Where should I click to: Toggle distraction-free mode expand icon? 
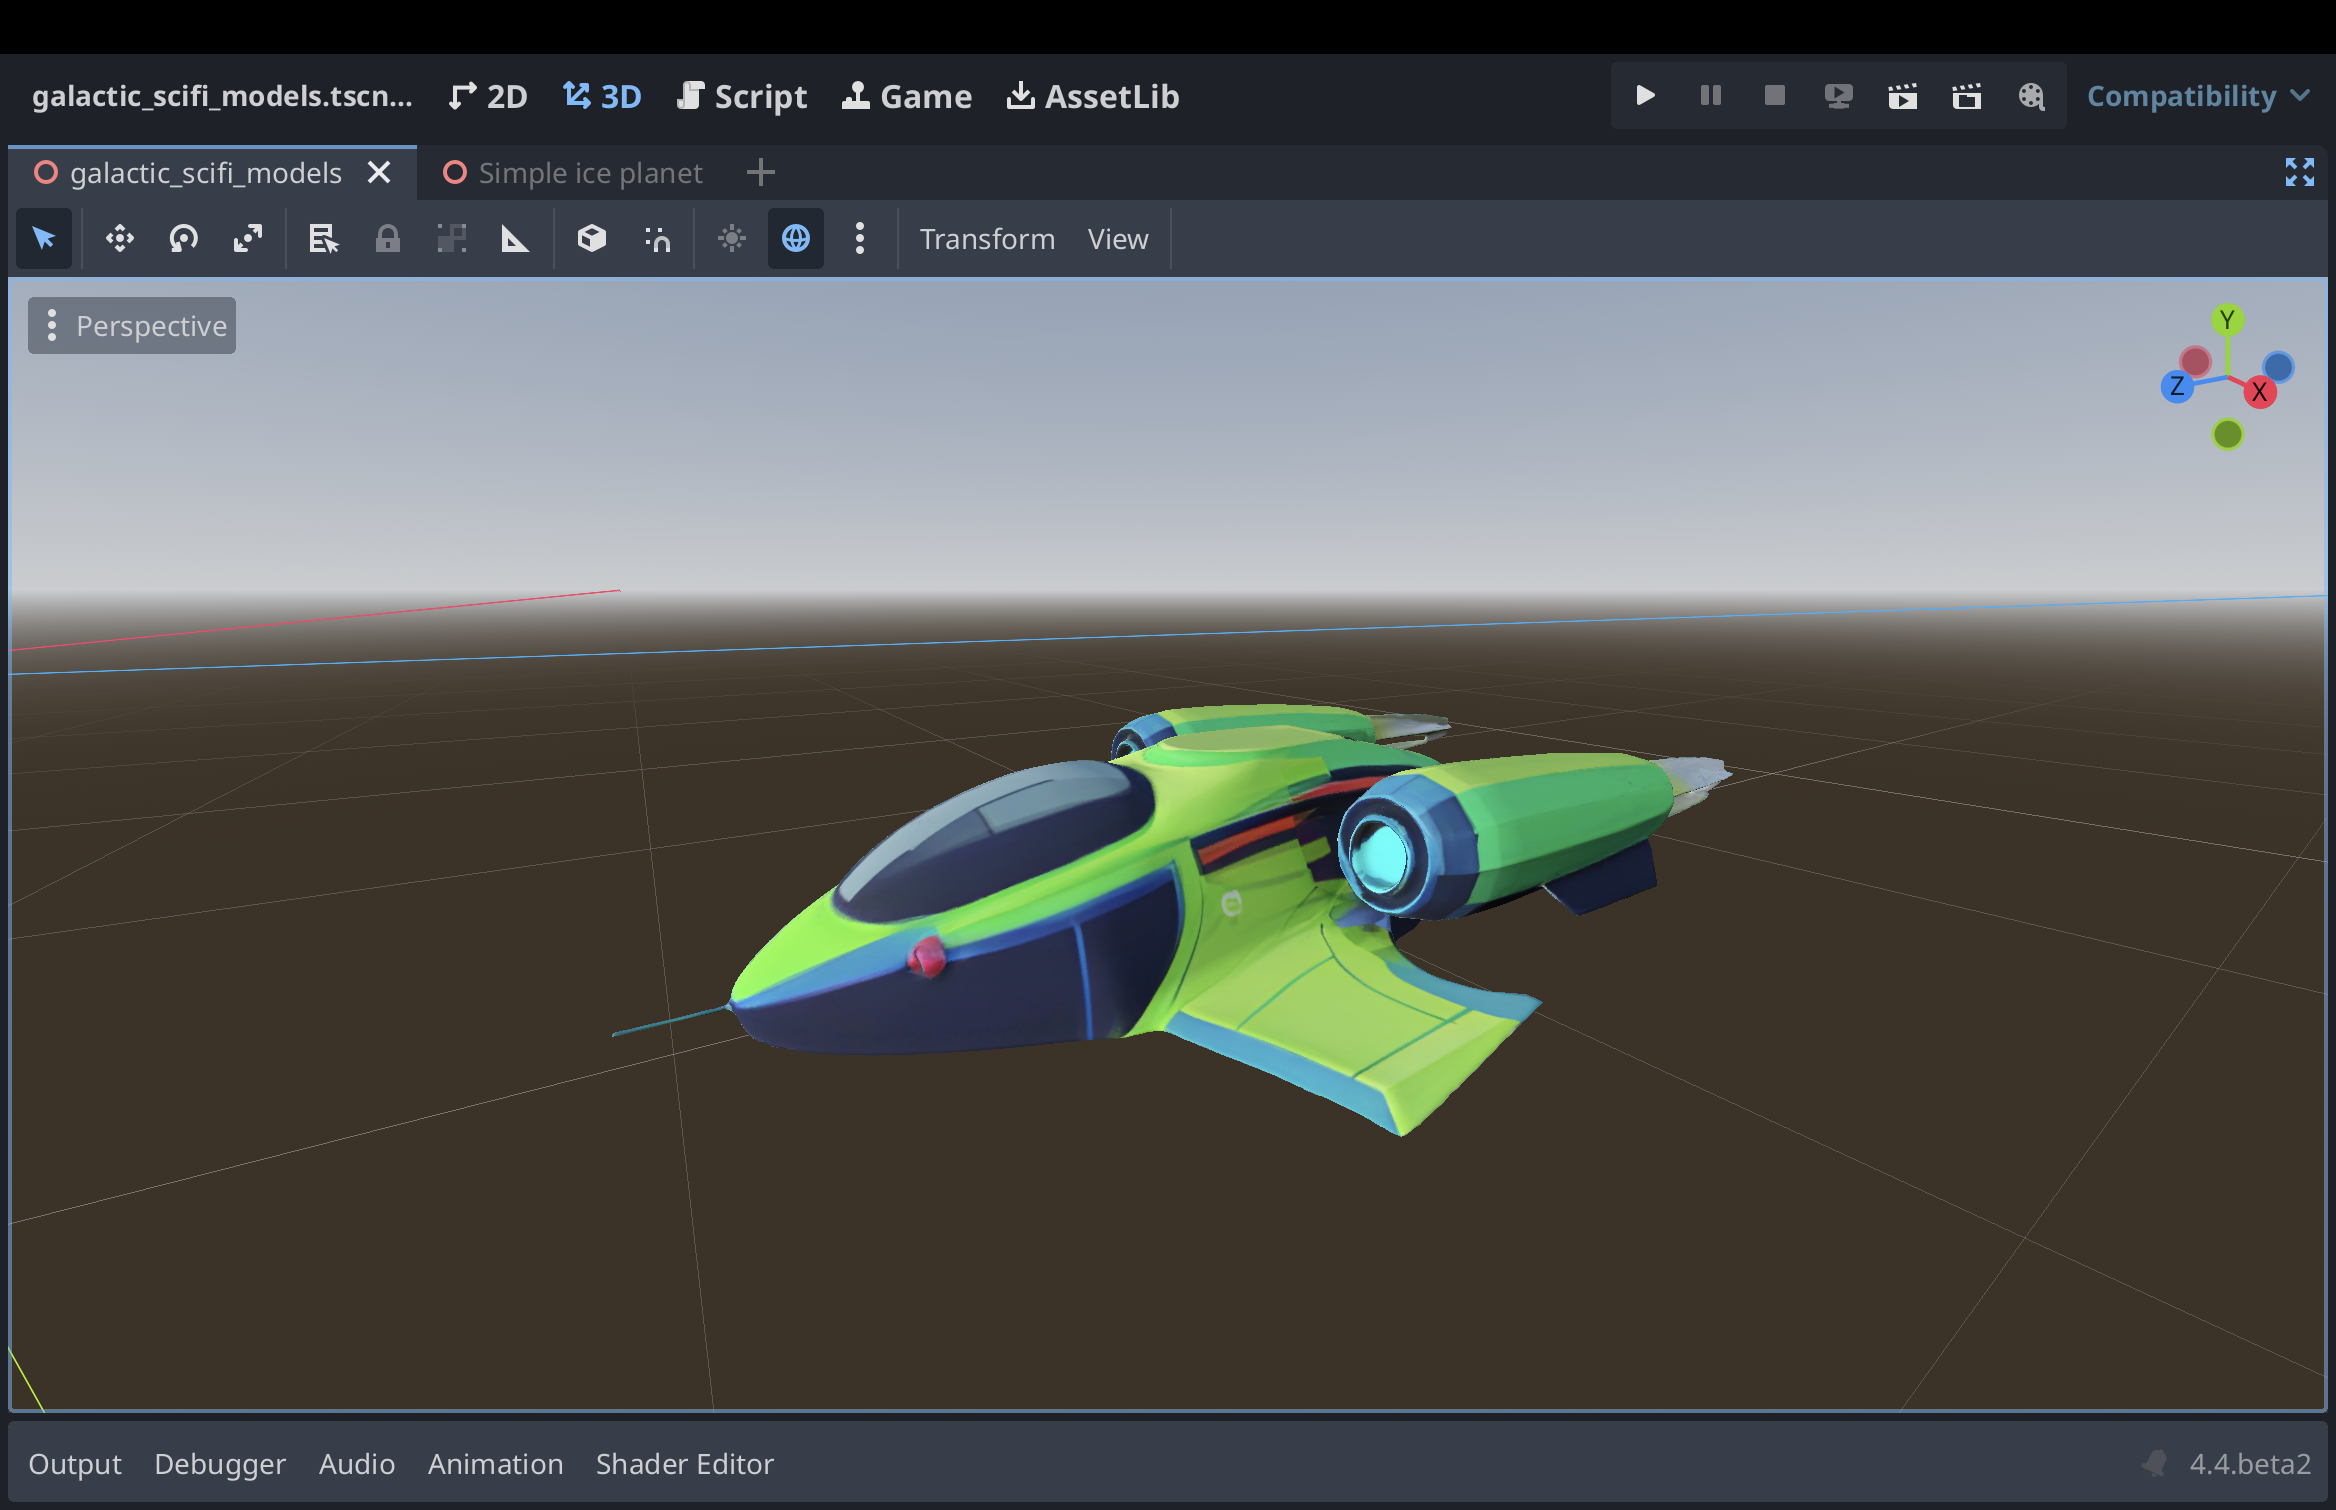(2299, 173)
